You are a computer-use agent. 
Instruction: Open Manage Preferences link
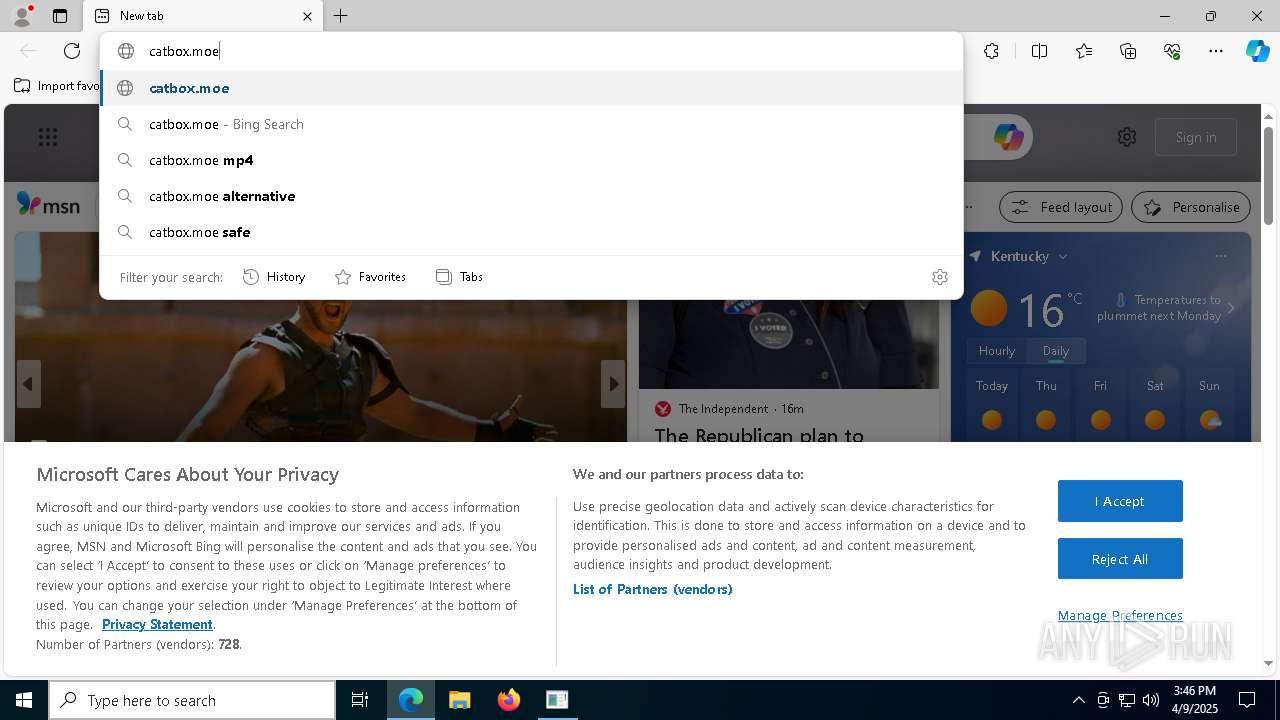coord(1120,615)
